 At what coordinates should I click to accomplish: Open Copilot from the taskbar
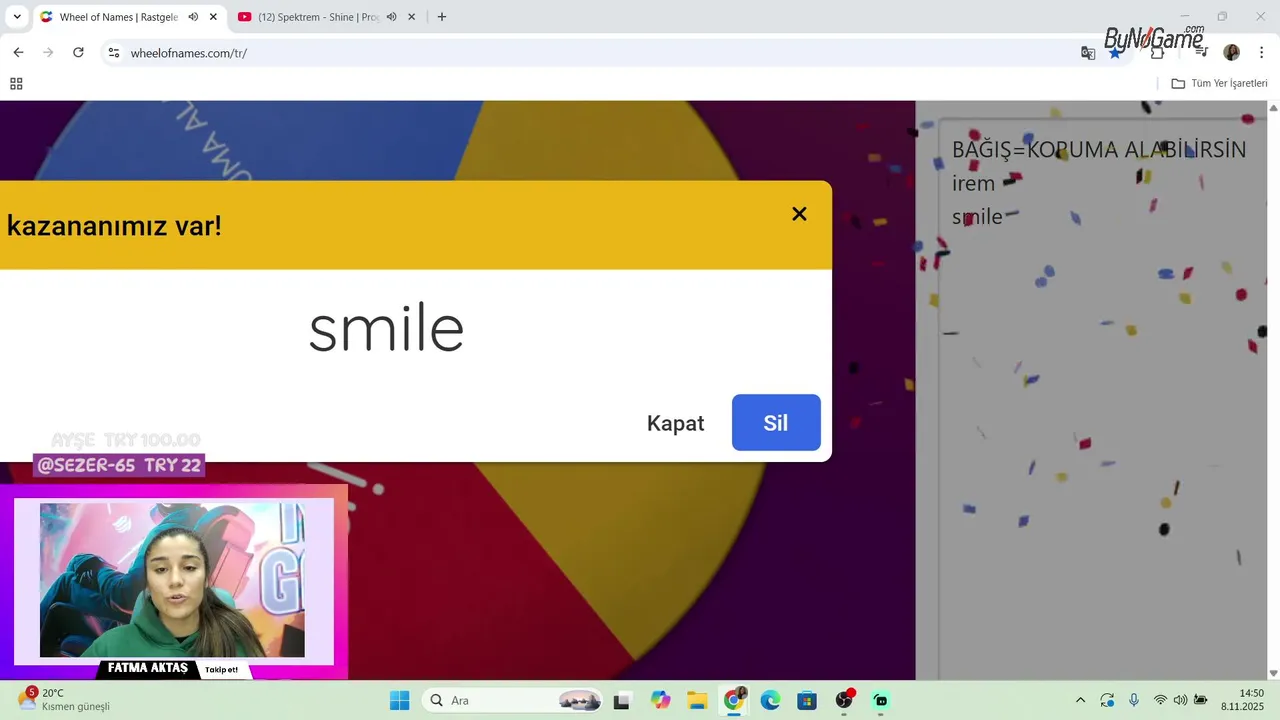point(661,700)
